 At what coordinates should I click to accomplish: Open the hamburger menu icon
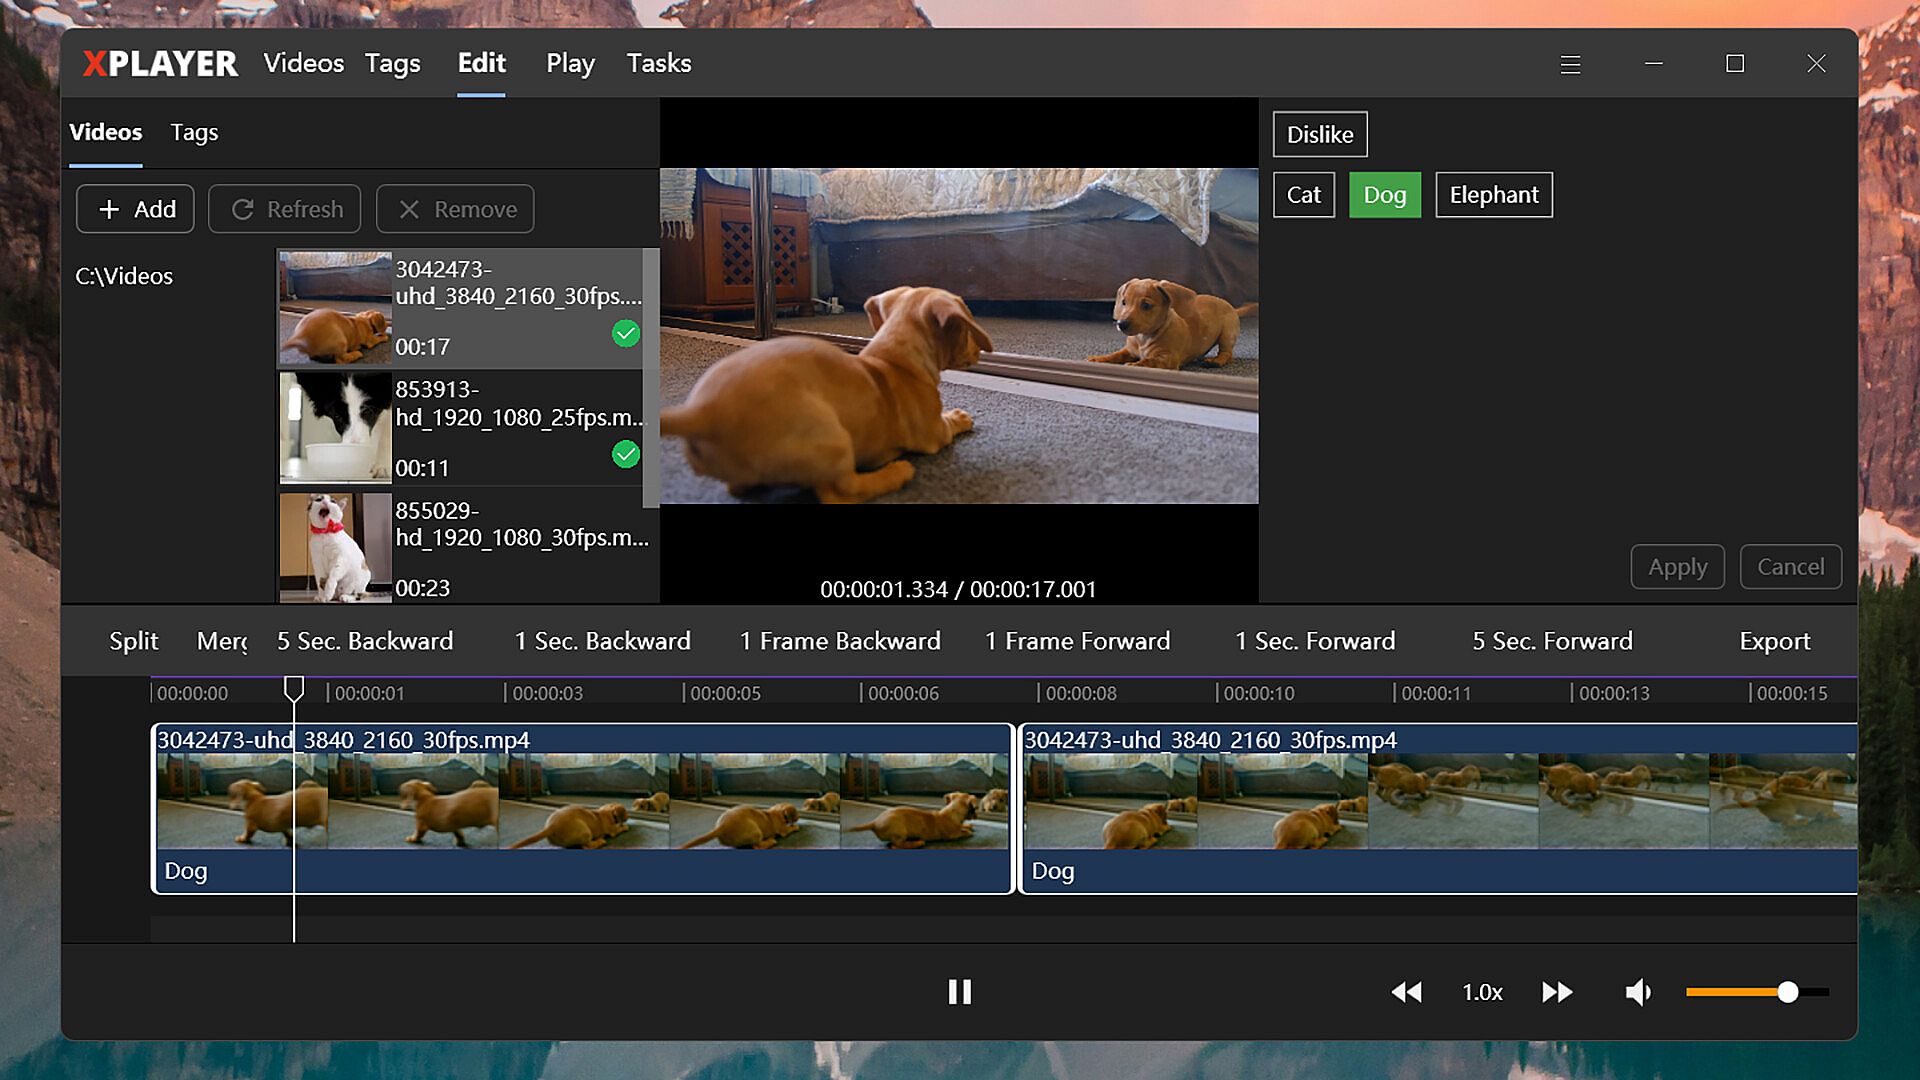pyautogui.click(x=1570, y=64)
